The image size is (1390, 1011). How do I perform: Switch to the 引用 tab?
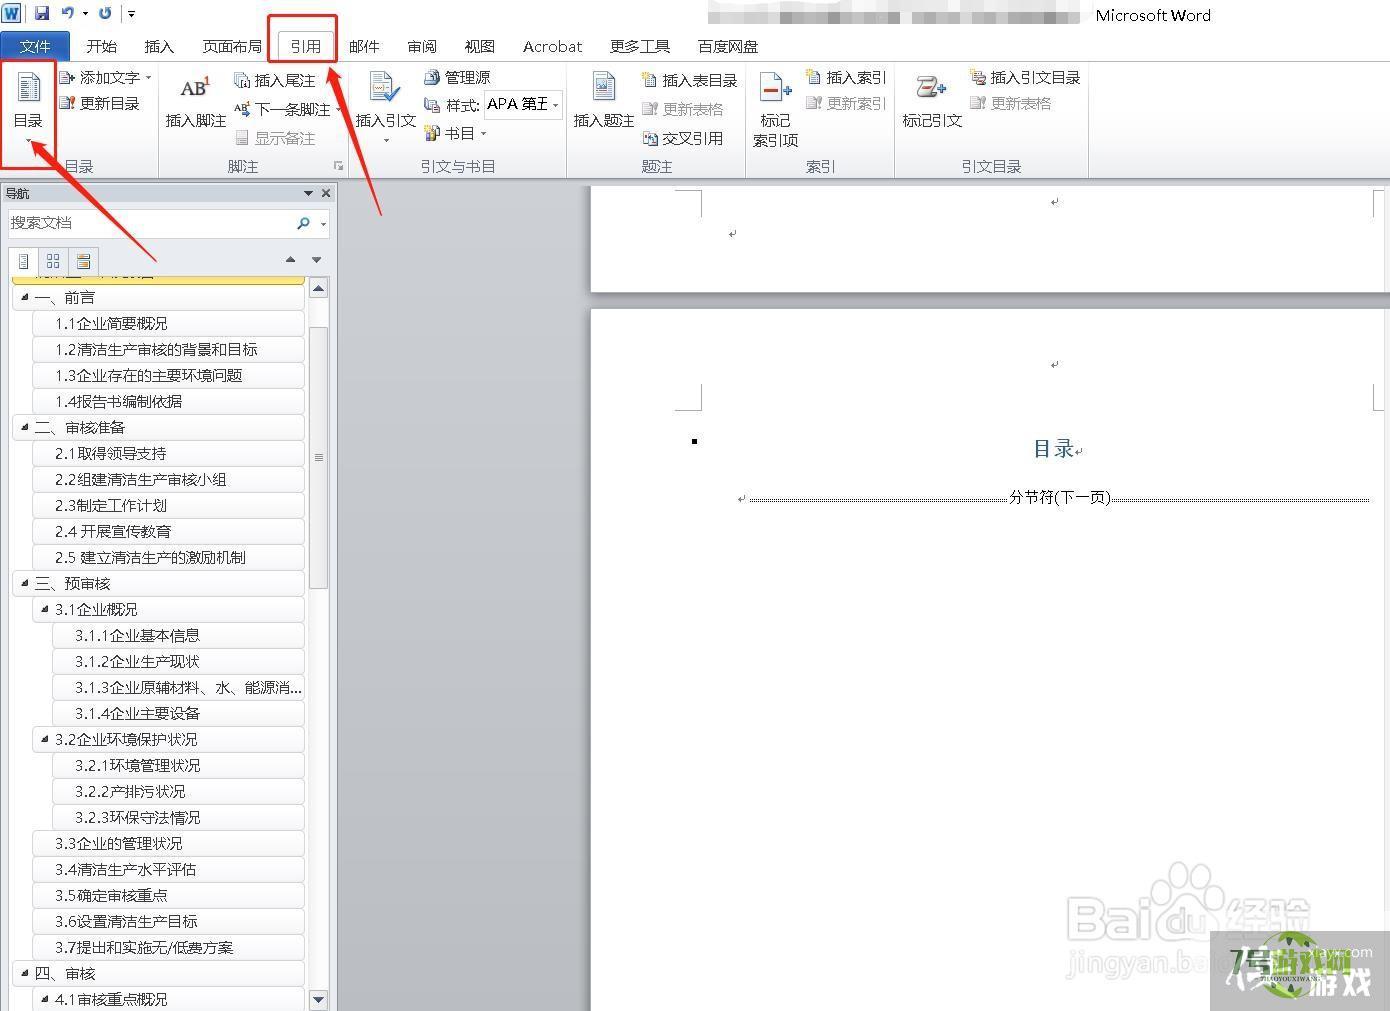(x=305, y=46)
